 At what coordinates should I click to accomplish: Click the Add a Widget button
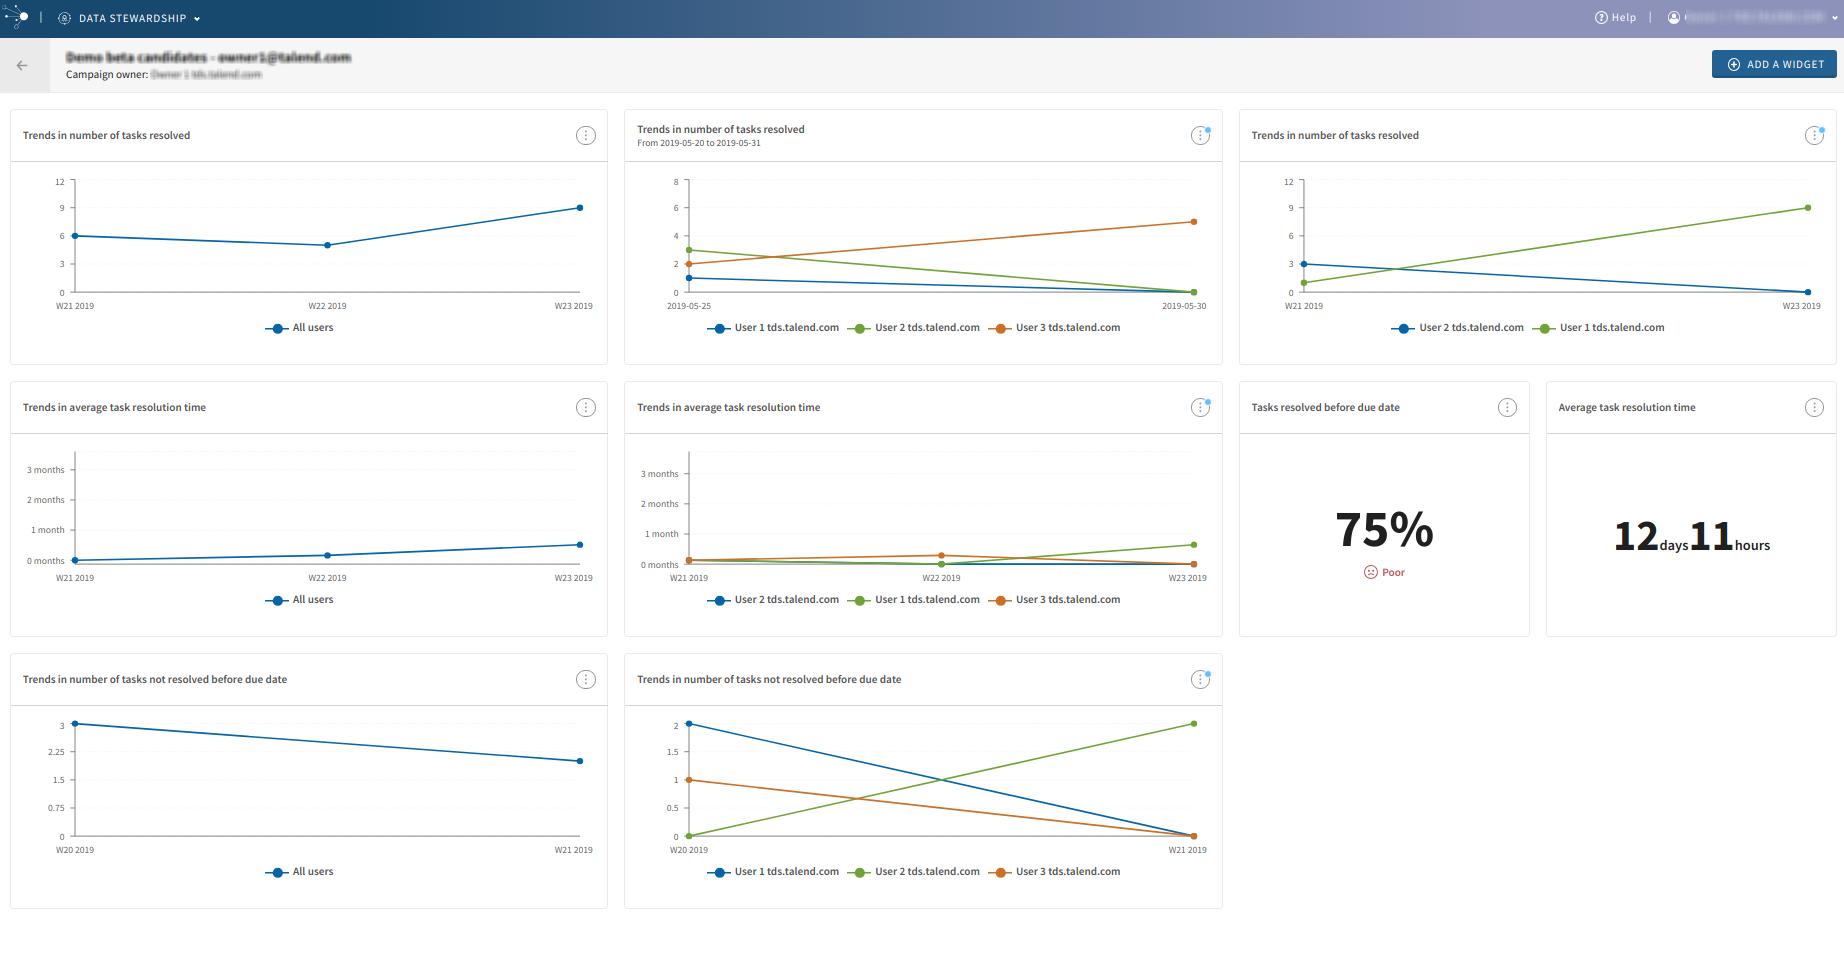coord(1774,64)
